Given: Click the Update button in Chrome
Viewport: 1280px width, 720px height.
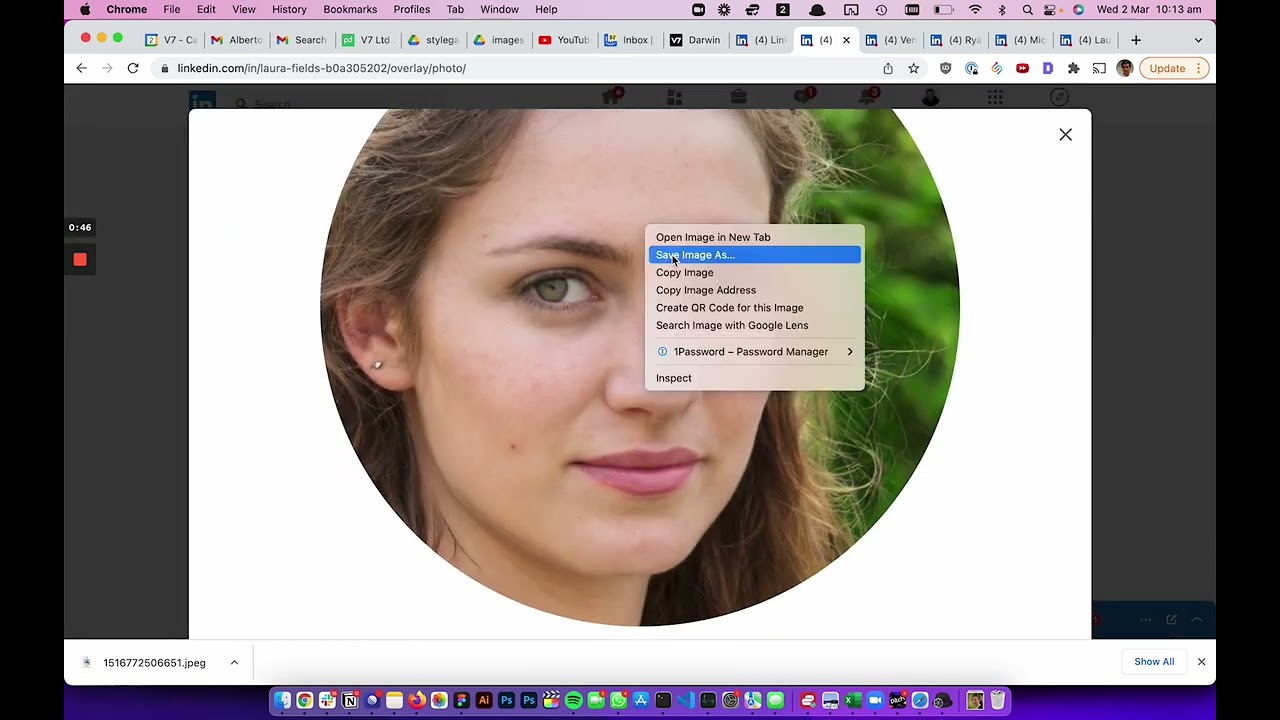Looking at the screenshot, I should (x=1166, y=68).
